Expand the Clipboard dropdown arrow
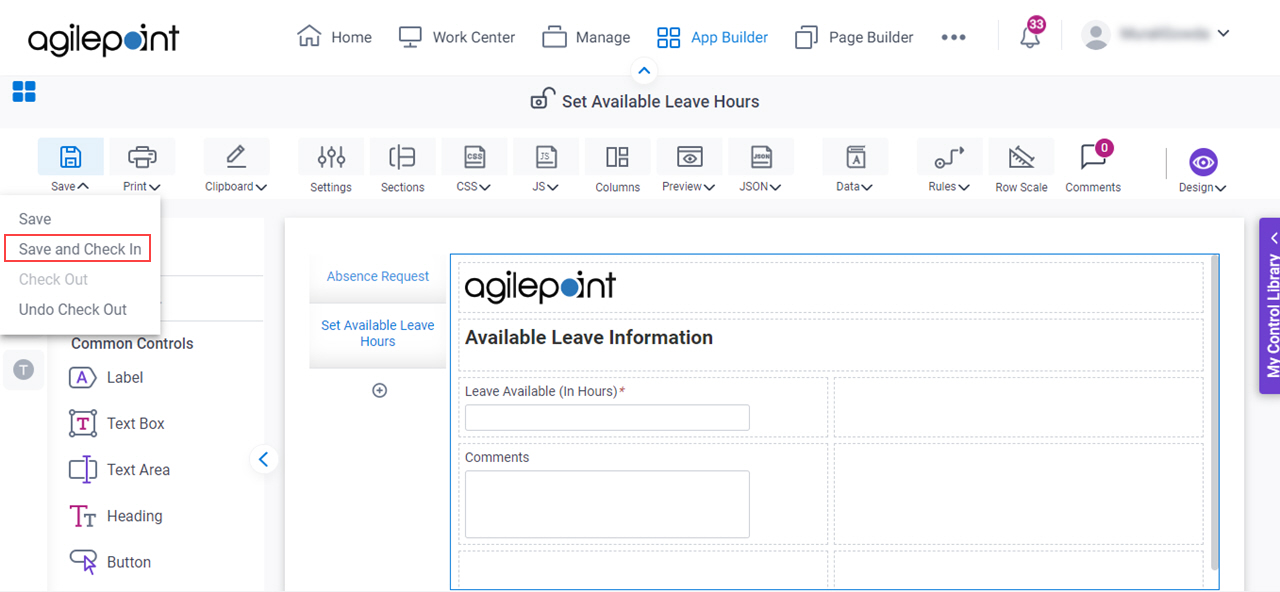This screenshot has width=1280, height=592. coord(261,186)
